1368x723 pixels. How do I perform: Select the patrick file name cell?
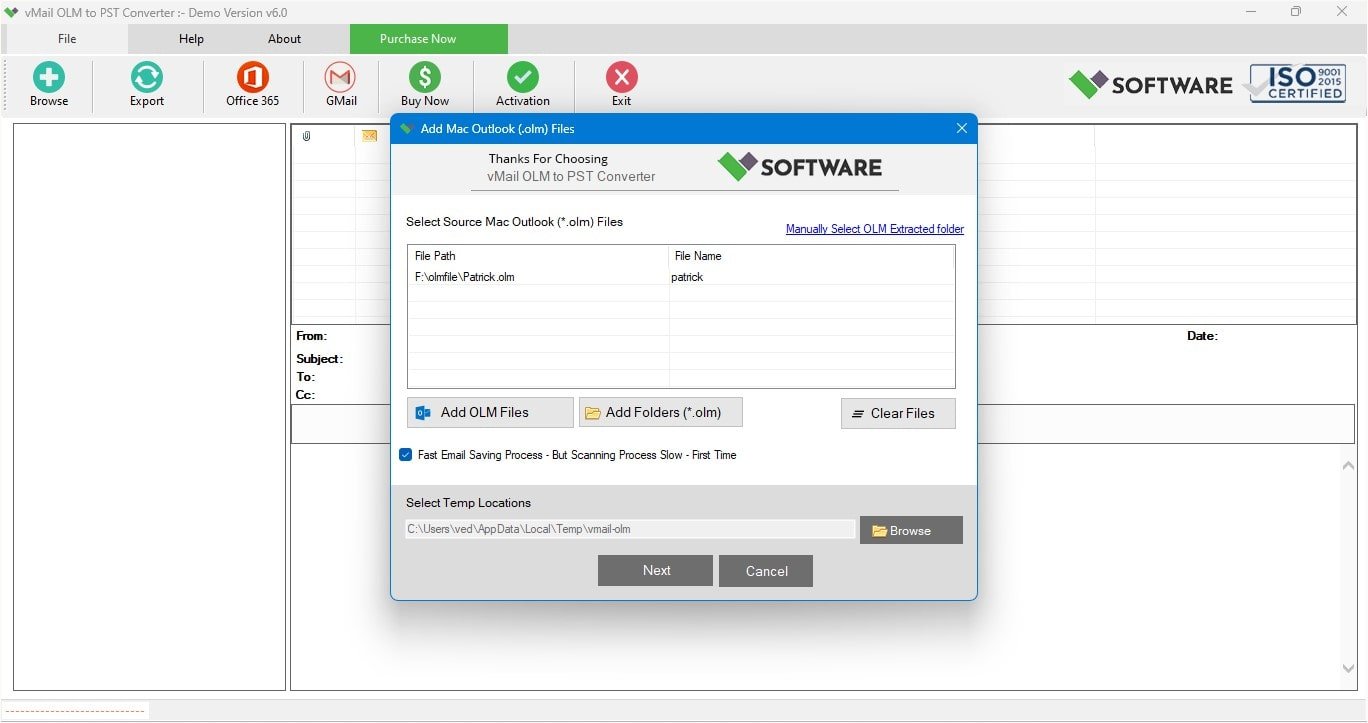811,277
